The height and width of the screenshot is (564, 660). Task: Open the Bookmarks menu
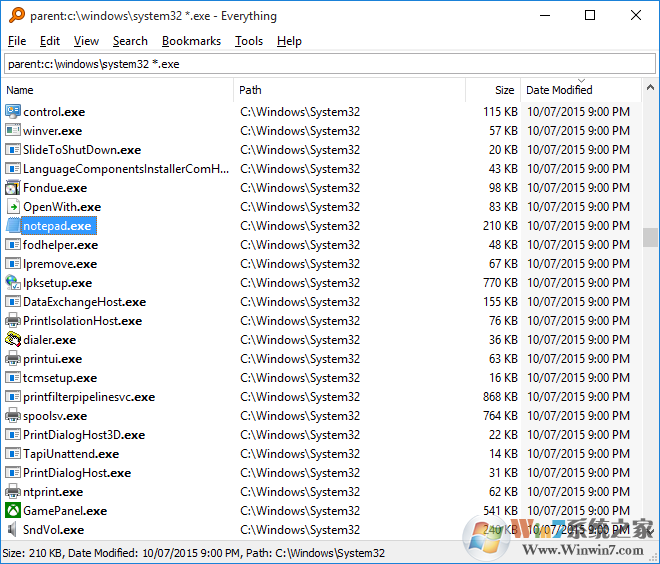(191, 41)
